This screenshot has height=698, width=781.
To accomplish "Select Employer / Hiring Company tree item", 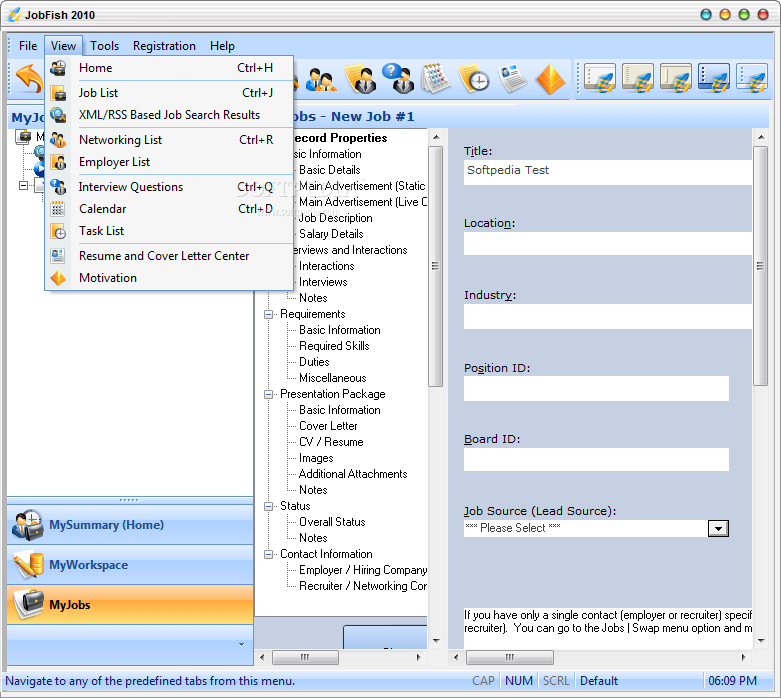I will (363, 570).
